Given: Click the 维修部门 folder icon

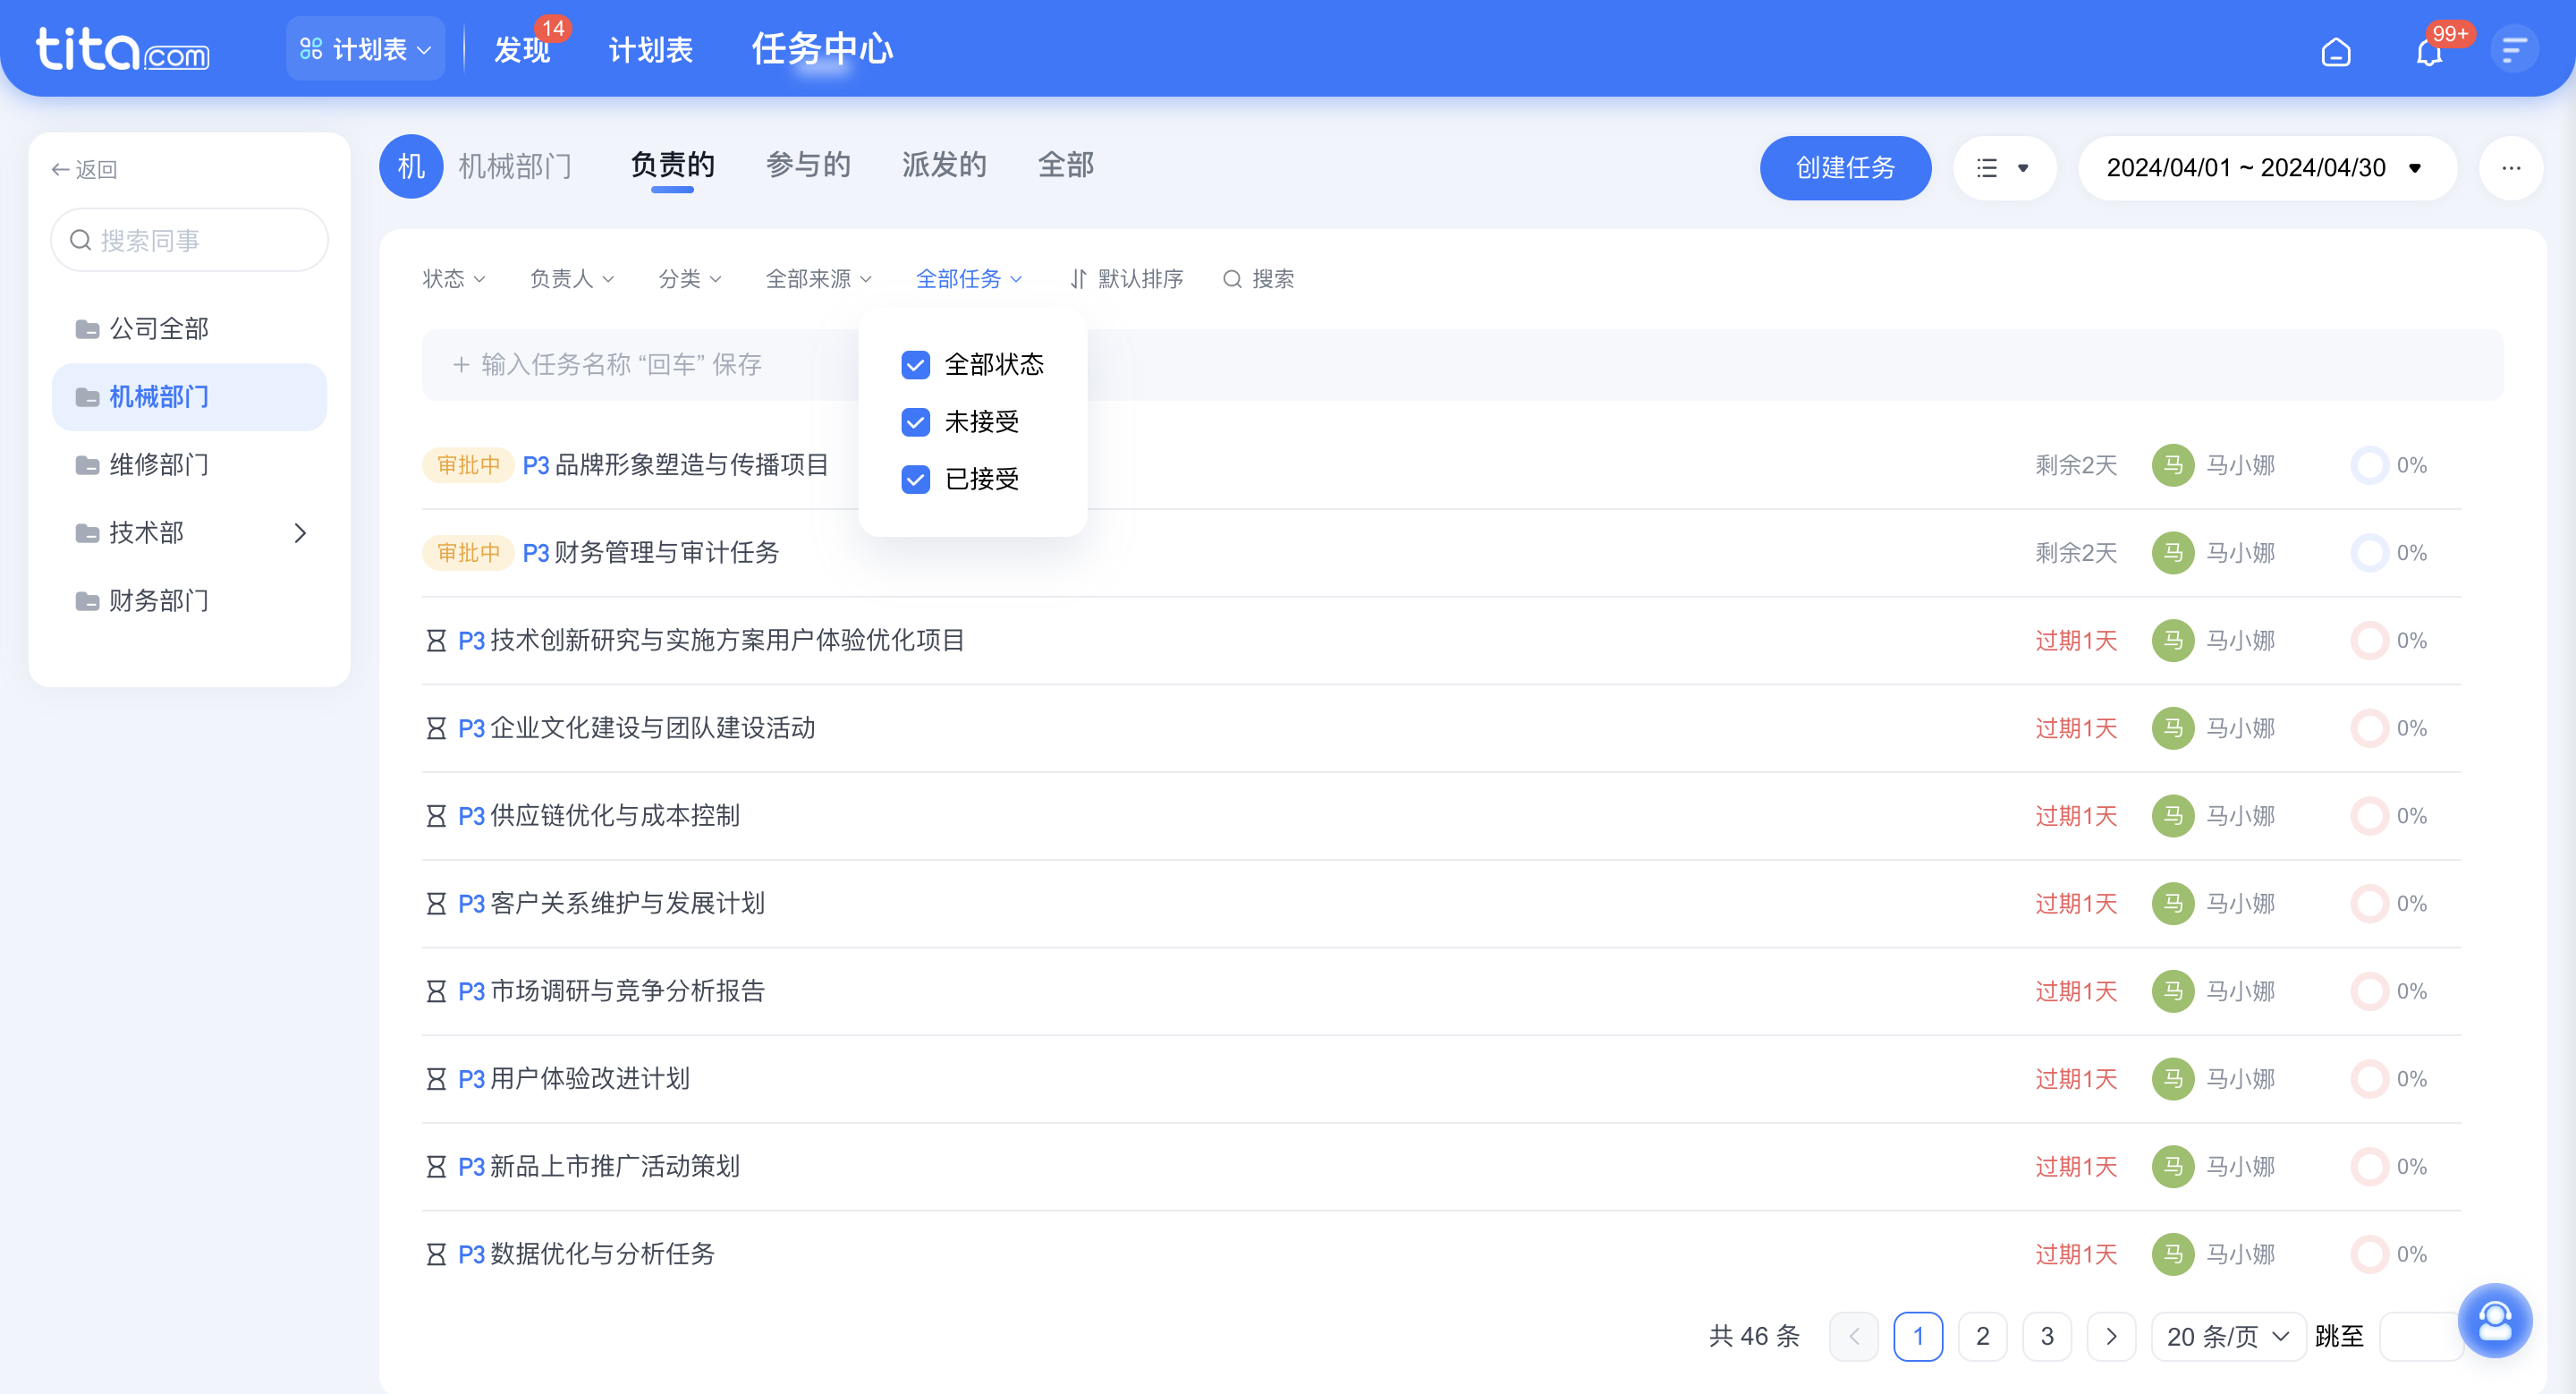Looking at the screenshot, I should click(x=88, y=465).
